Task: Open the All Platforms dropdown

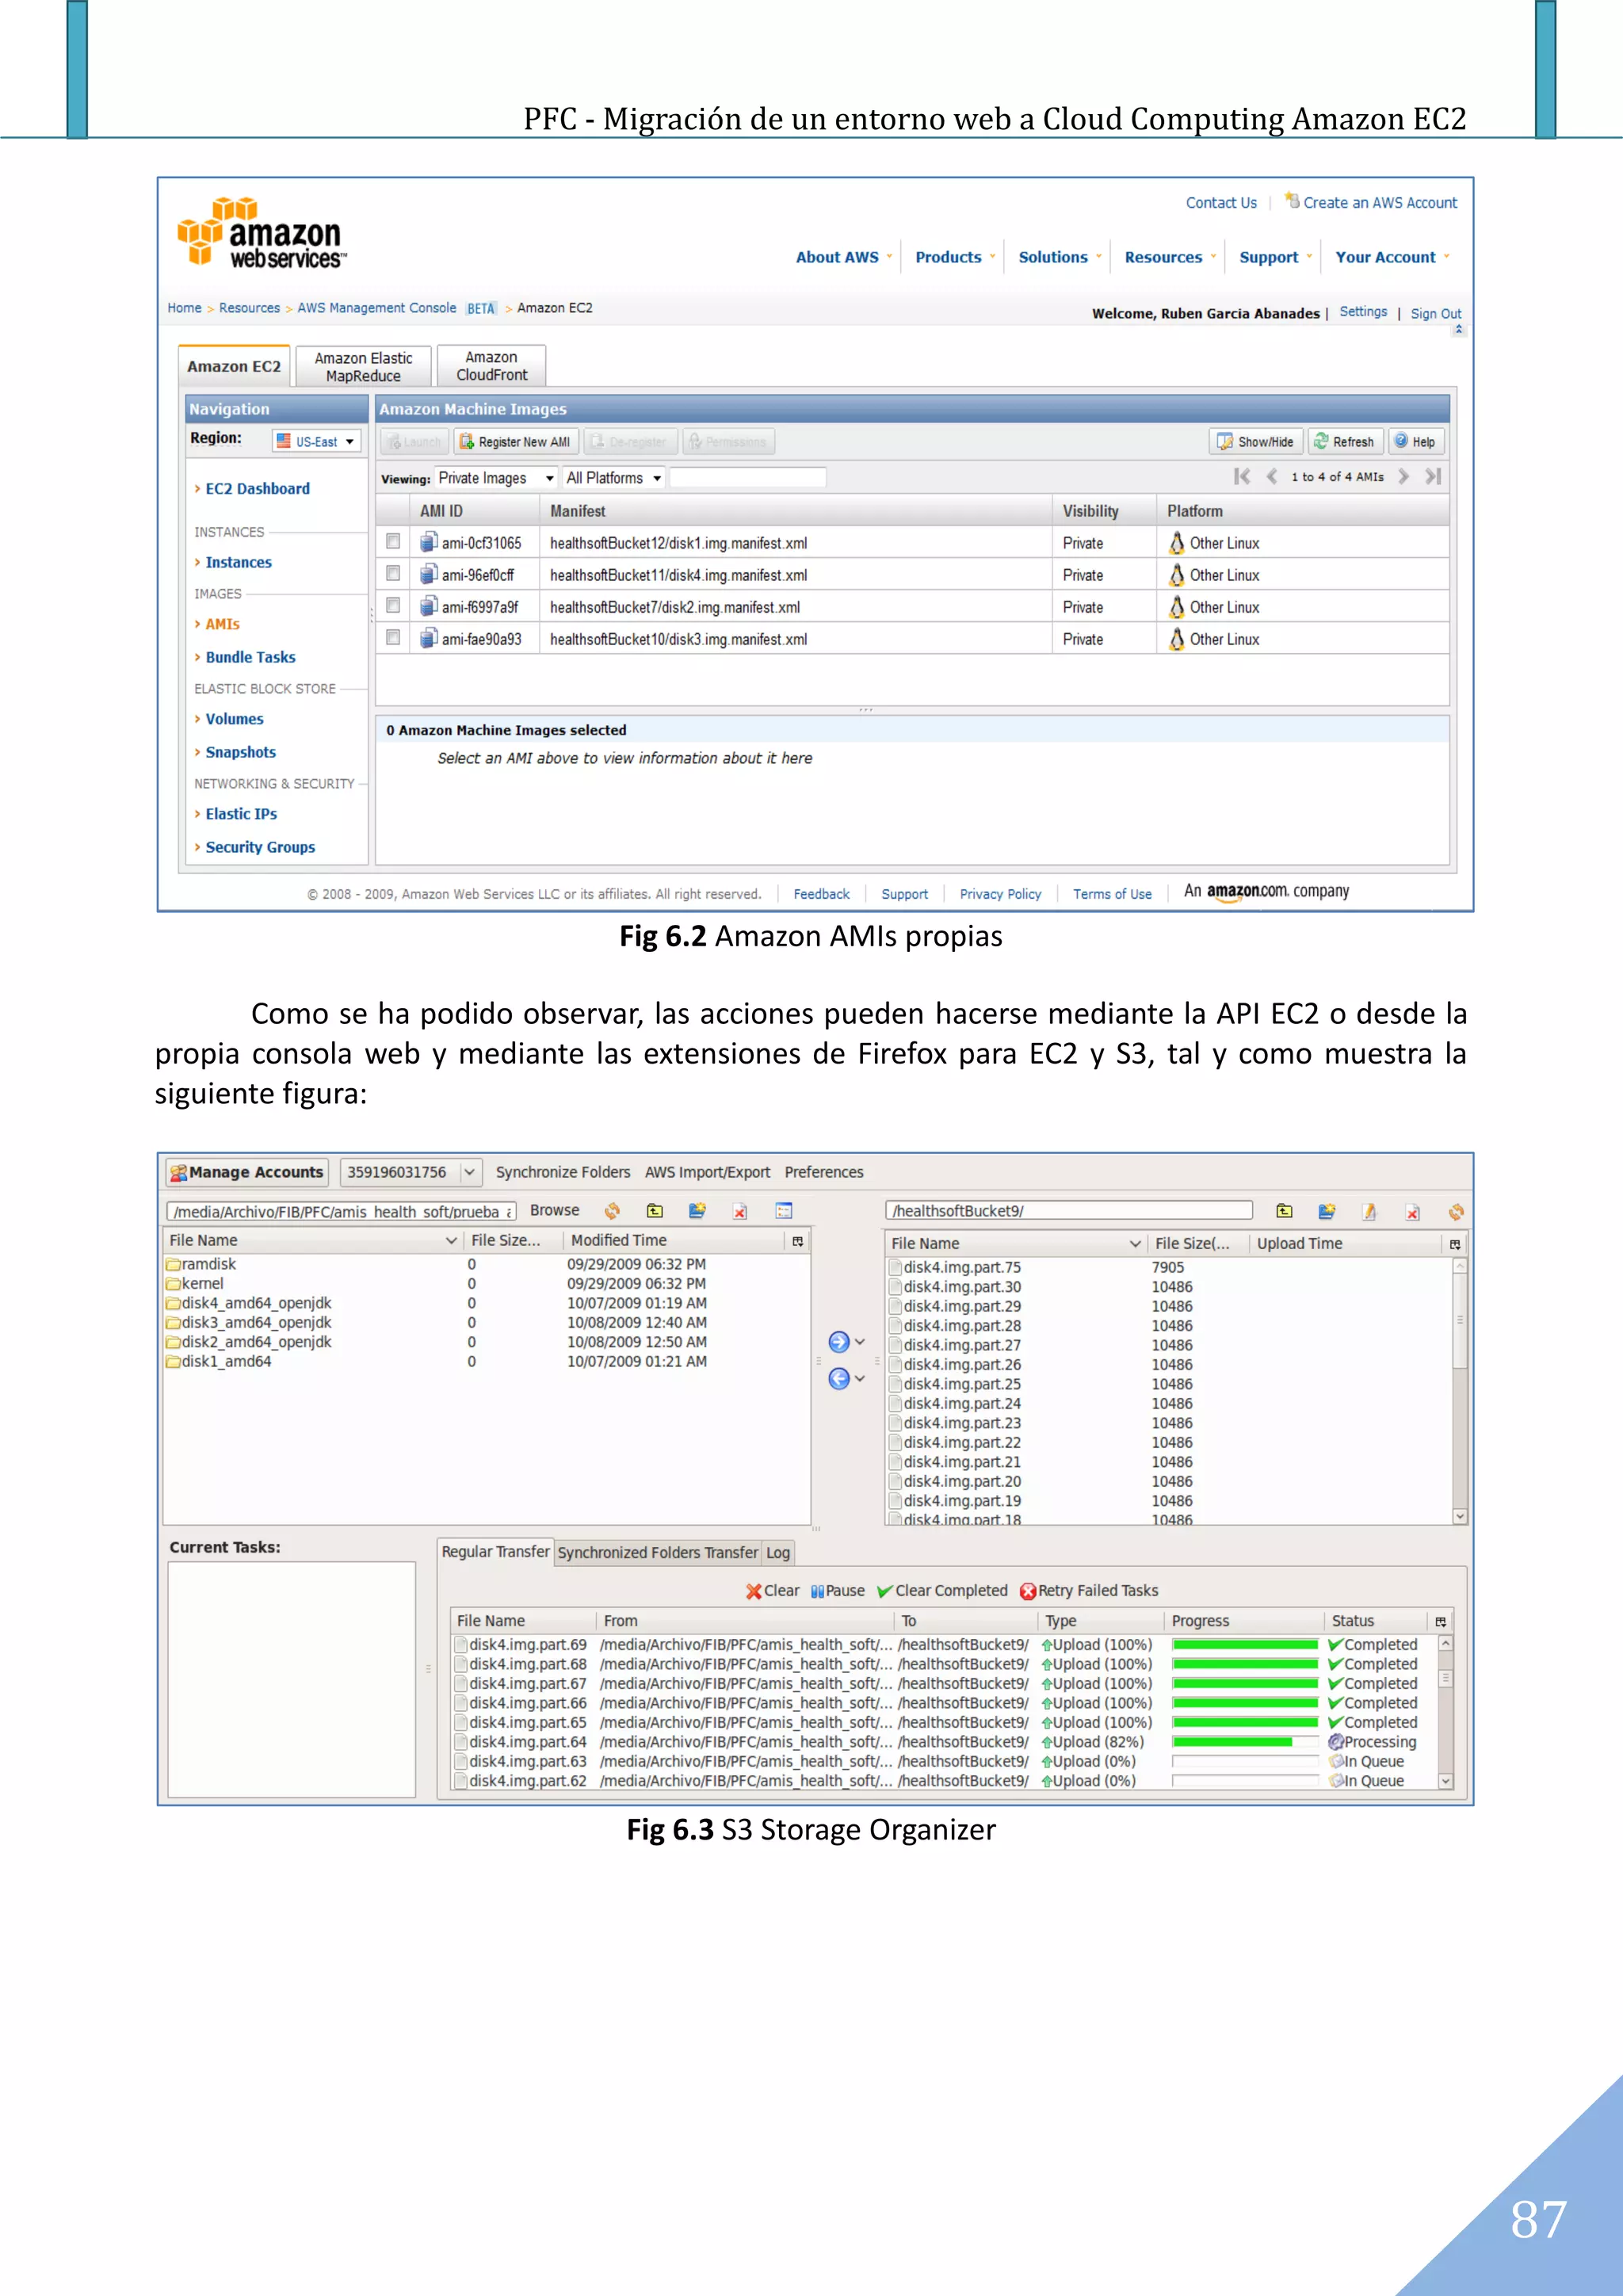Action: point(613,478)
